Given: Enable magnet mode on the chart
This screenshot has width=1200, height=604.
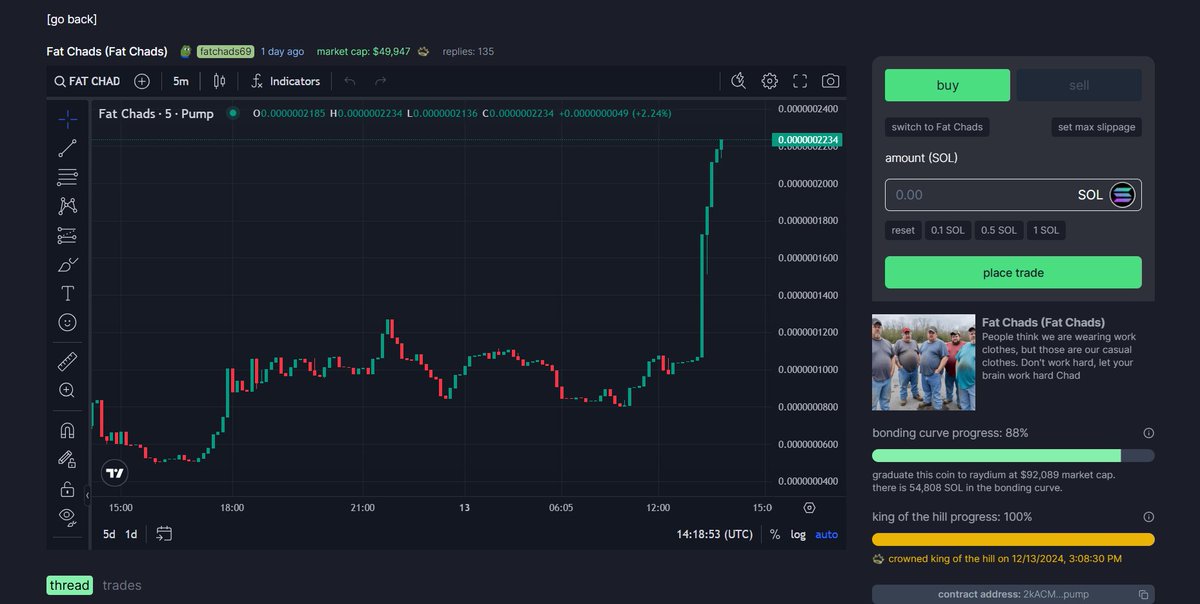Looking at the screenshot, I should 67,429.
